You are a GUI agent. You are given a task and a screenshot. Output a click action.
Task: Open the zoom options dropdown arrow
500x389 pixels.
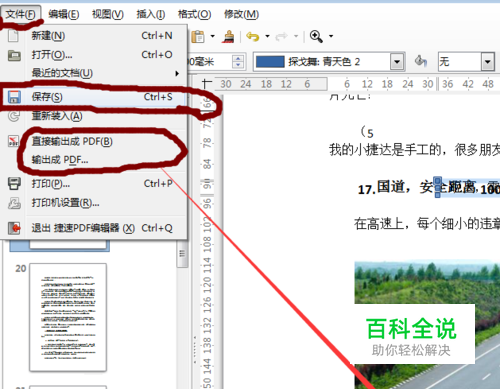click(331, 36)
